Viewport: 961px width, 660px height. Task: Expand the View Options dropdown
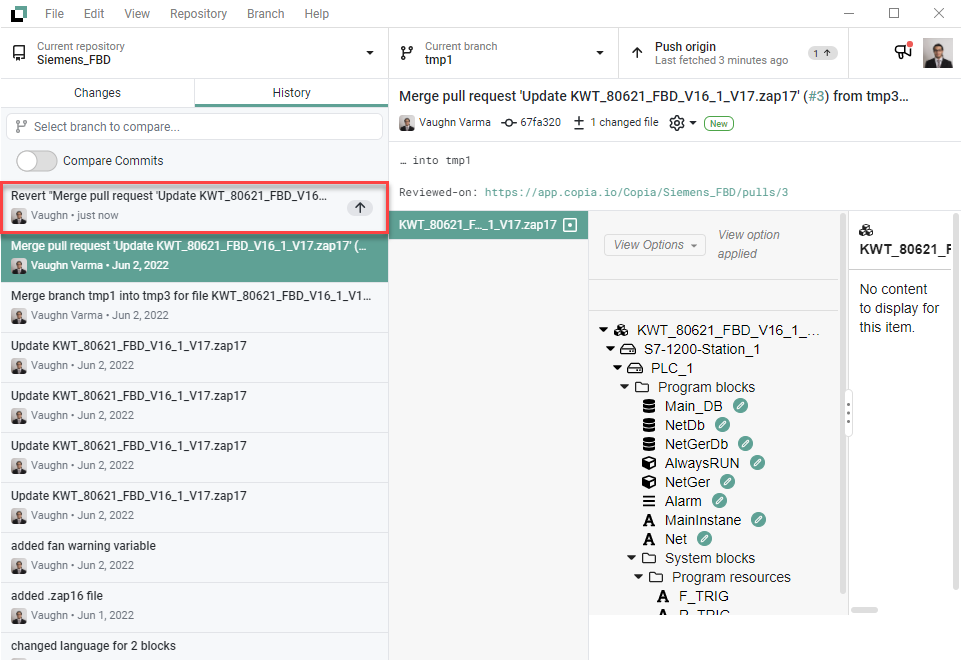[x=654, y=245]
